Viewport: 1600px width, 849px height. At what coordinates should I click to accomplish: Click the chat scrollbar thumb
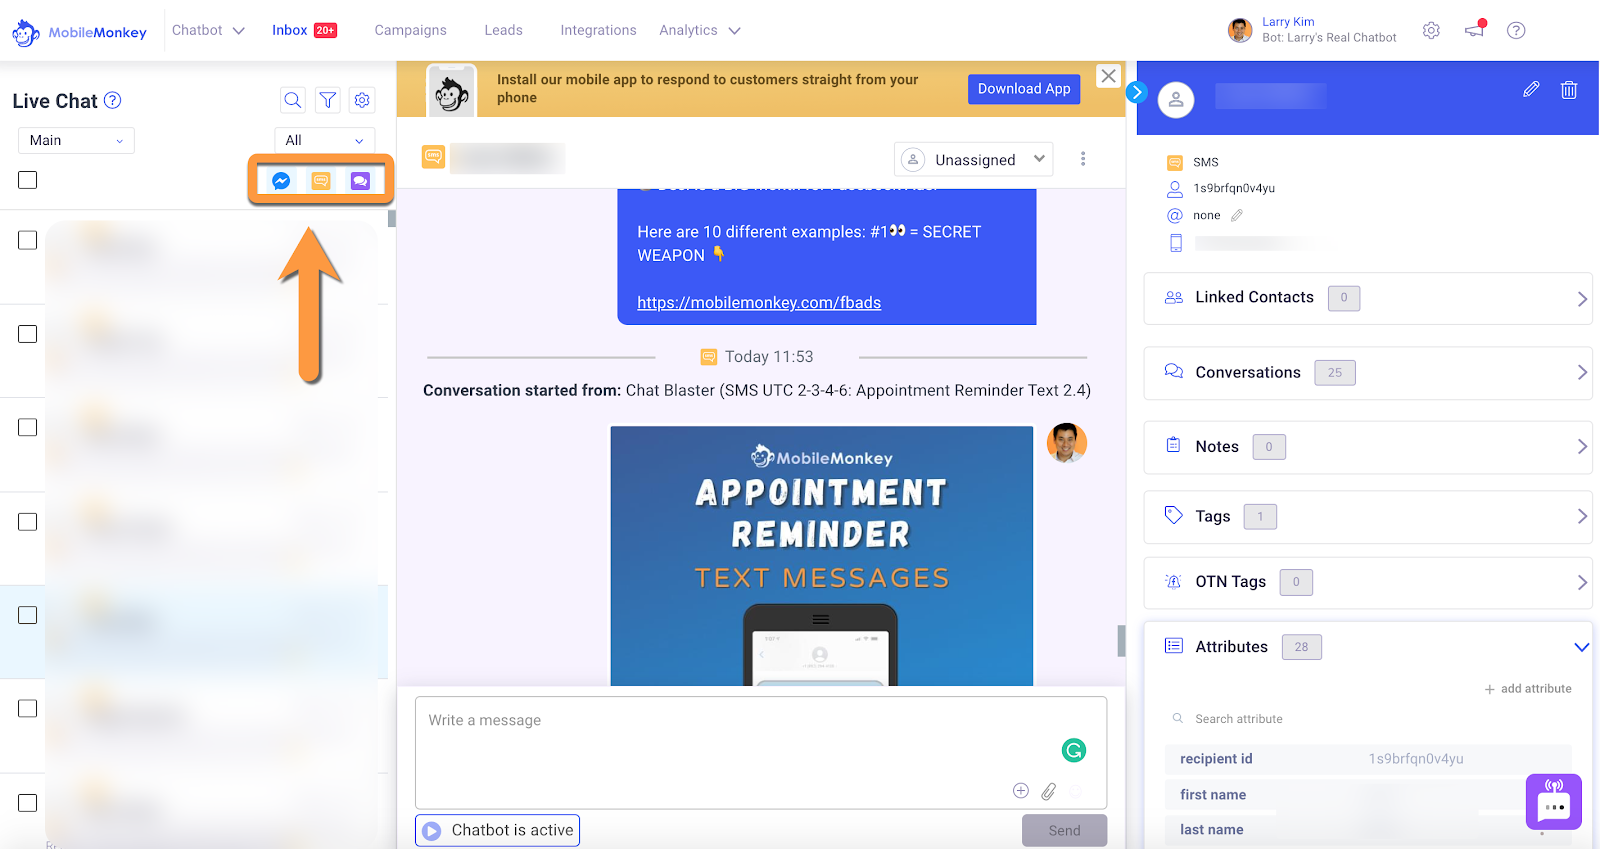[1121, 640]
